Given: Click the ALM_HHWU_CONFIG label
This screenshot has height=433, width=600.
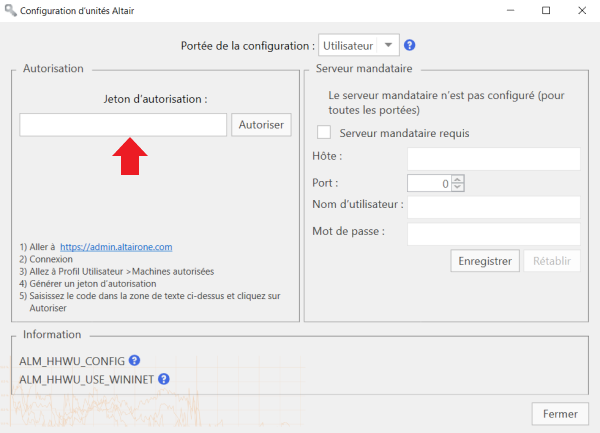Looking at the screenshot, I should 72,361.
